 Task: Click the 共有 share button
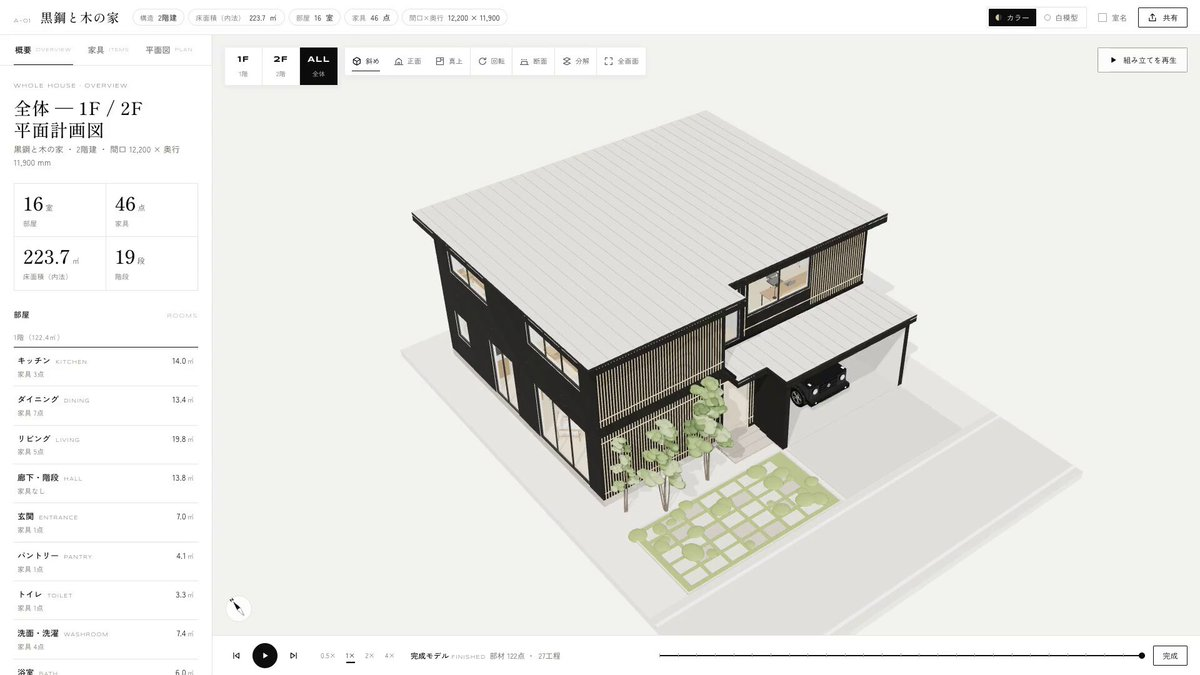(1162, 17)
